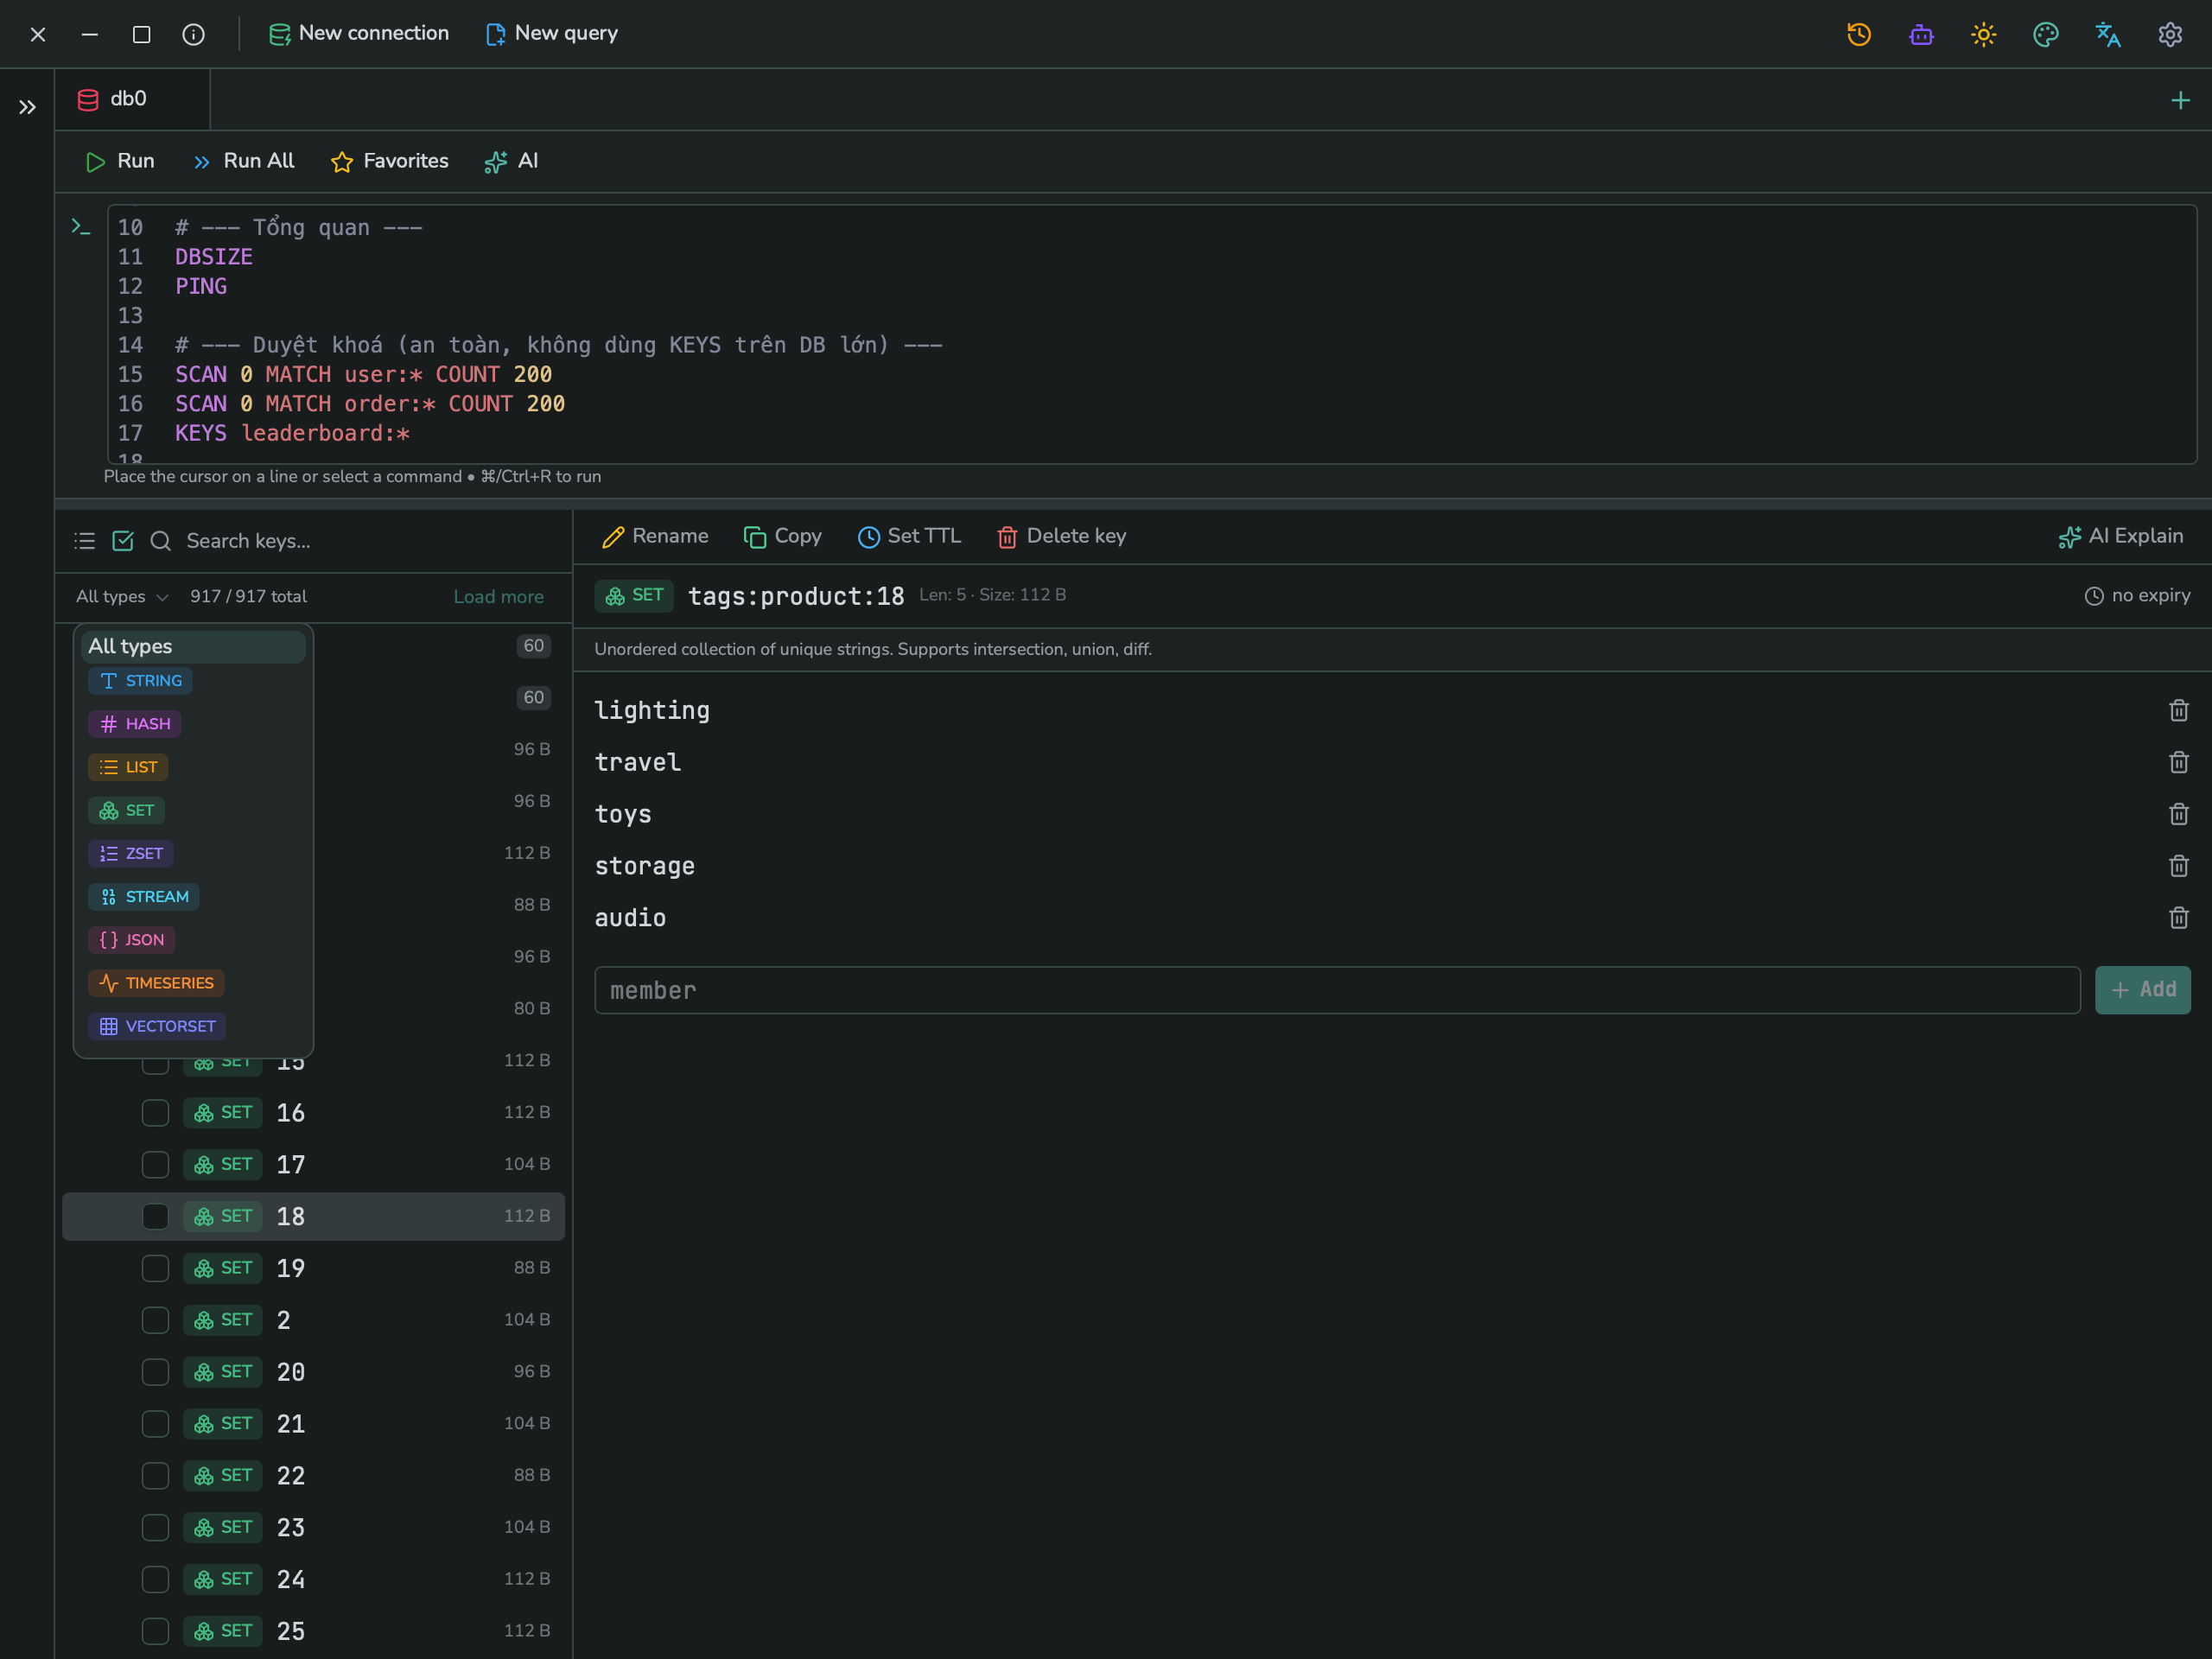Filter keys by STRING type
This screenshot has width=2212, height=1659.
(140, 681)
